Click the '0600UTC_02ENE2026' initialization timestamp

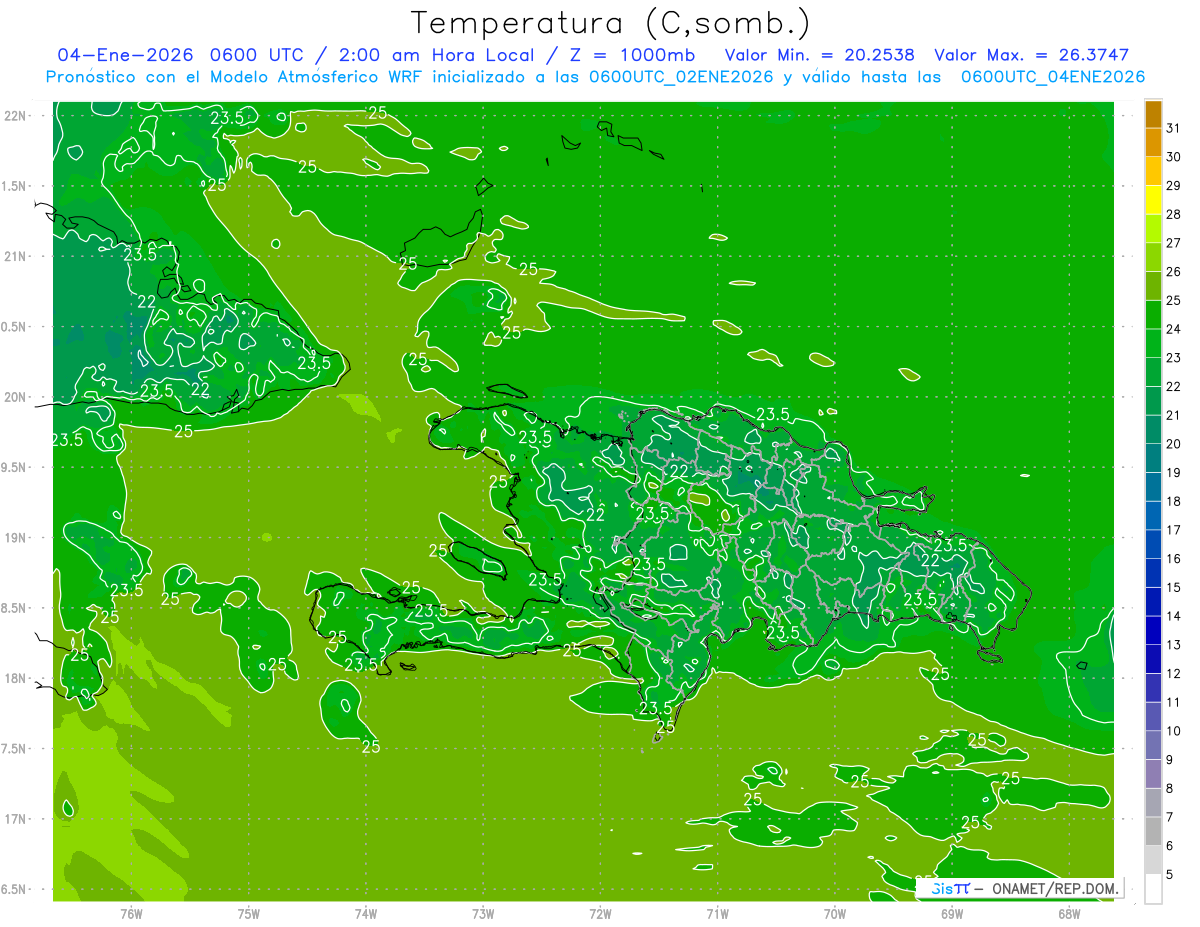tap(681, 77)
